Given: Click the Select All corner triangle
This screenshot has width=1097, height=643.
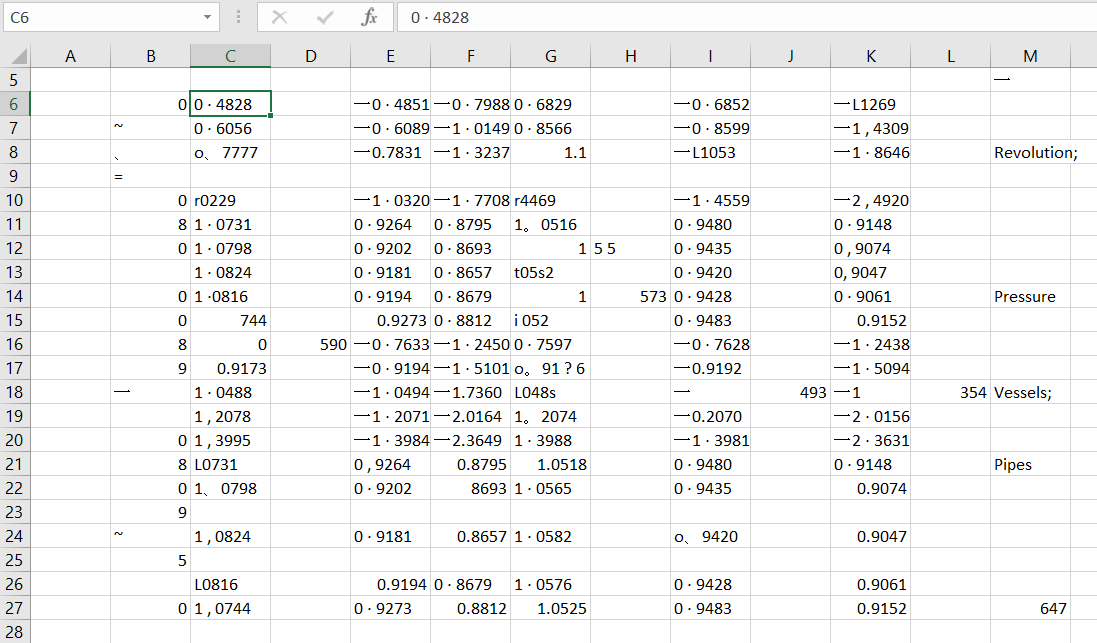Looking at the screenshot, I should (x=15, y=57).
